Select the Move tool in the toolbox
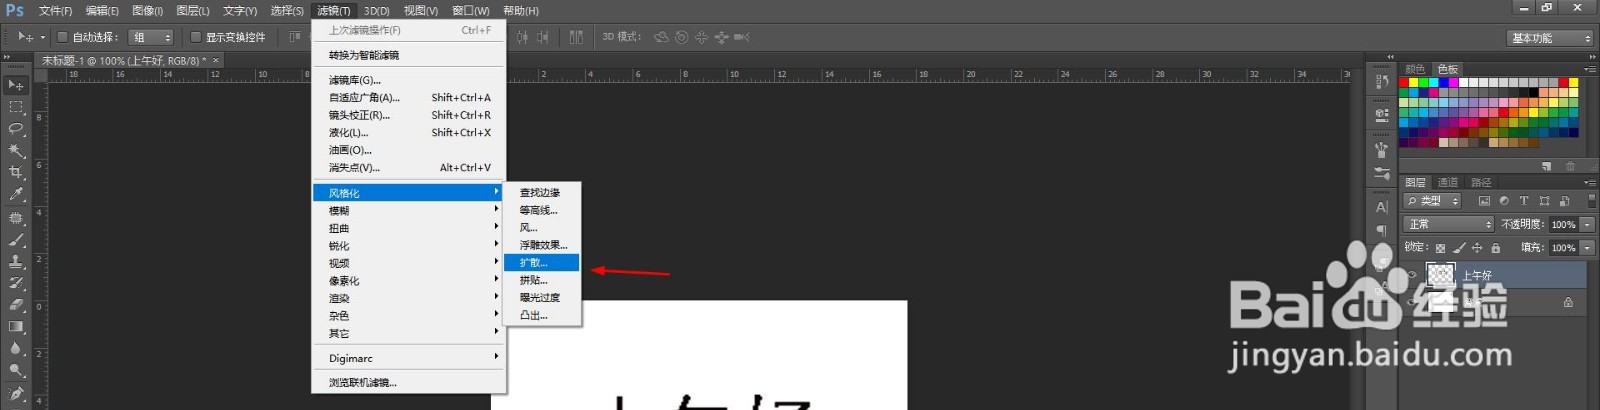The width and height of the screenshot is (1600, 410). tap(15, 85)
